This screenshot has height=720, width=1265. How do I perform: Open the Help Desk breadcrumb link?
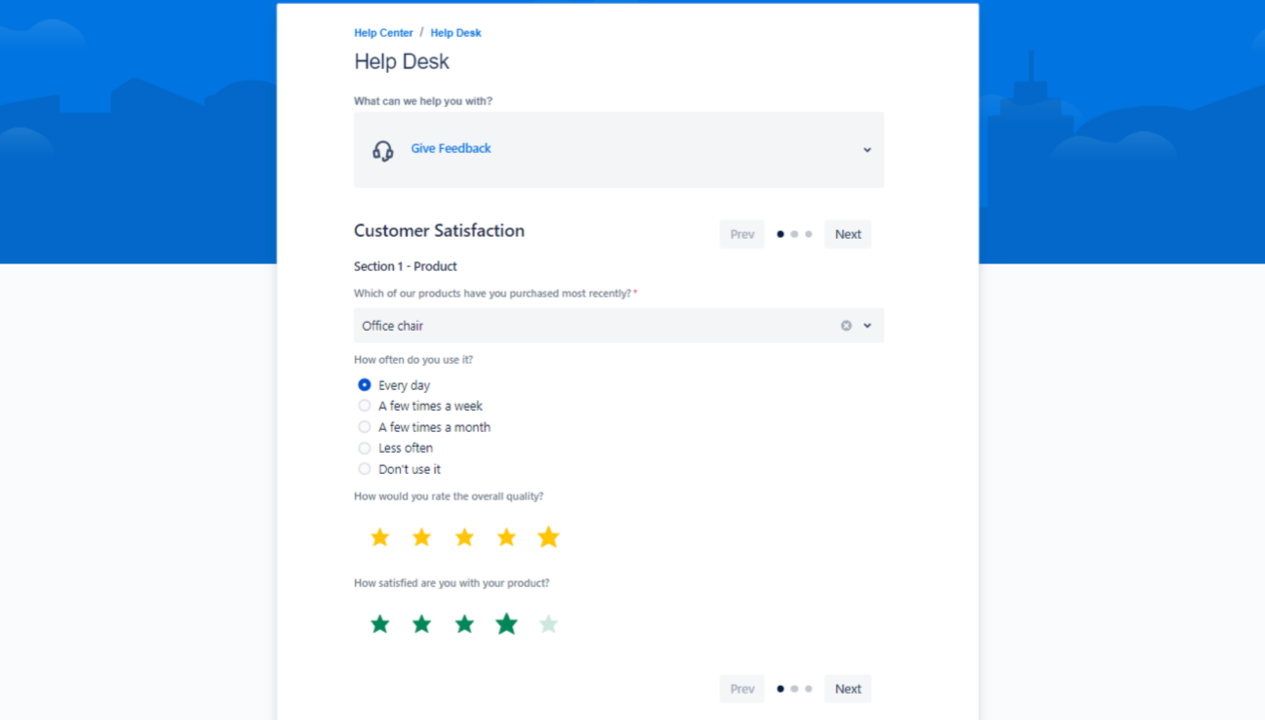(455, 33)
